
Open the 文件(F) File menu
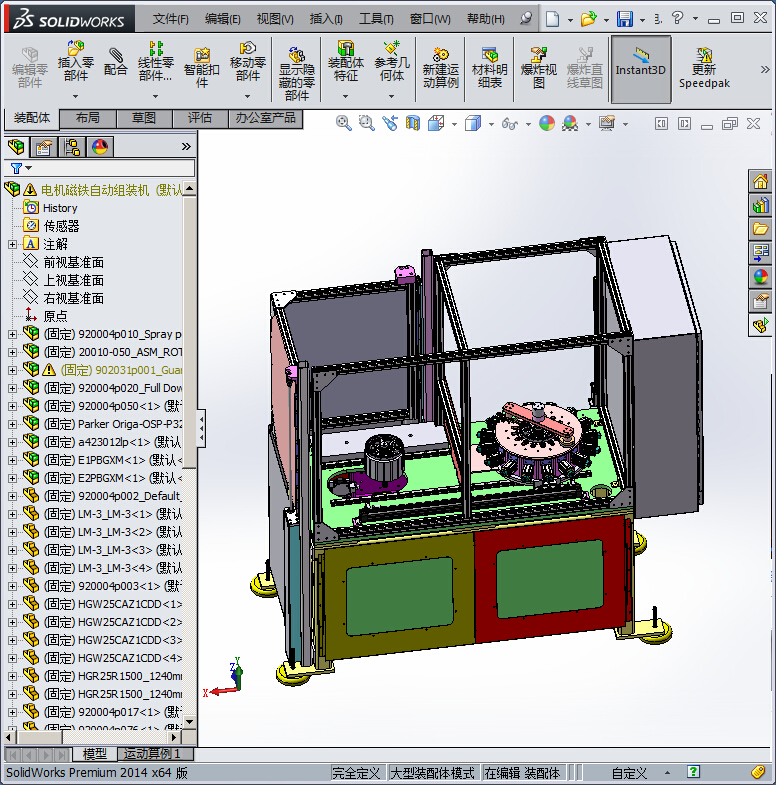click(x=170, y=19)
